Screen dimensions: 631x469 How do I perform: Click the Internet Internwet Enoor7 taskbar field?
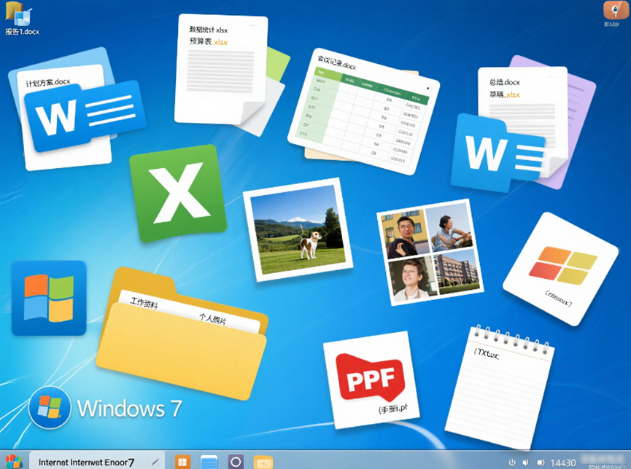pos(97,461)
